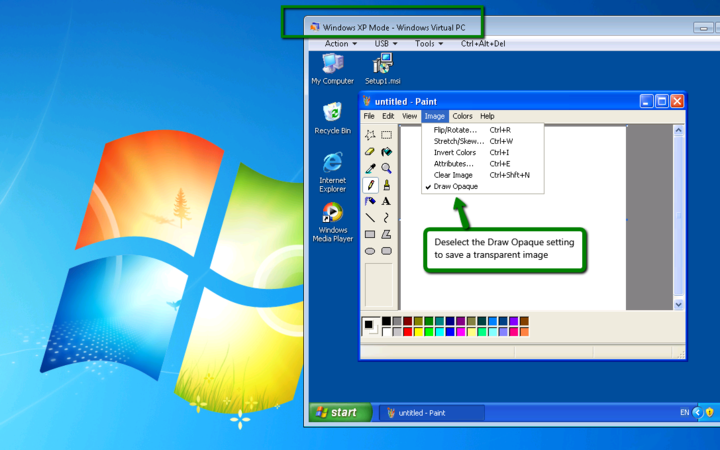The height and width of the screenshot is (450, 720).
Task: Choose the Polygon shape tool
Action: point(387,234)
